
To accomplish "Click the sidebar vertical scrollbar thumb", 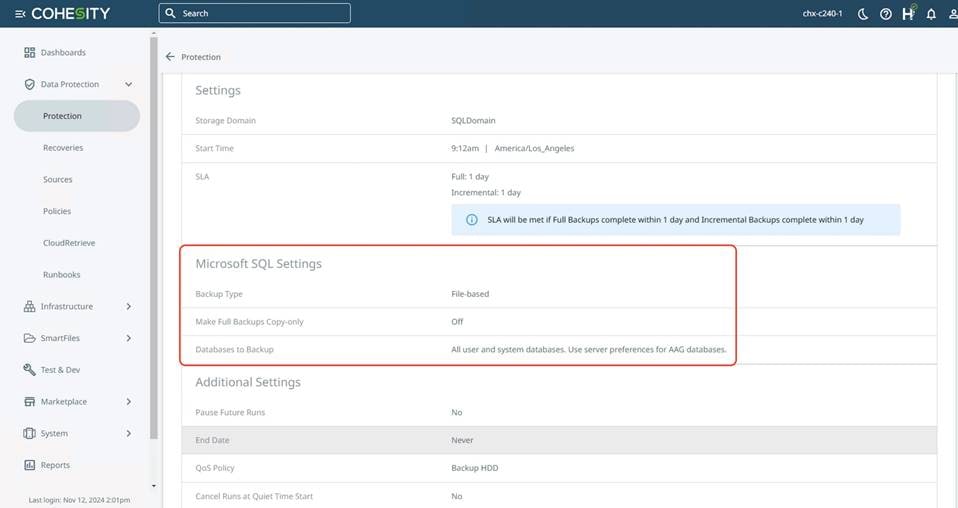I will [x=153, y=238].
